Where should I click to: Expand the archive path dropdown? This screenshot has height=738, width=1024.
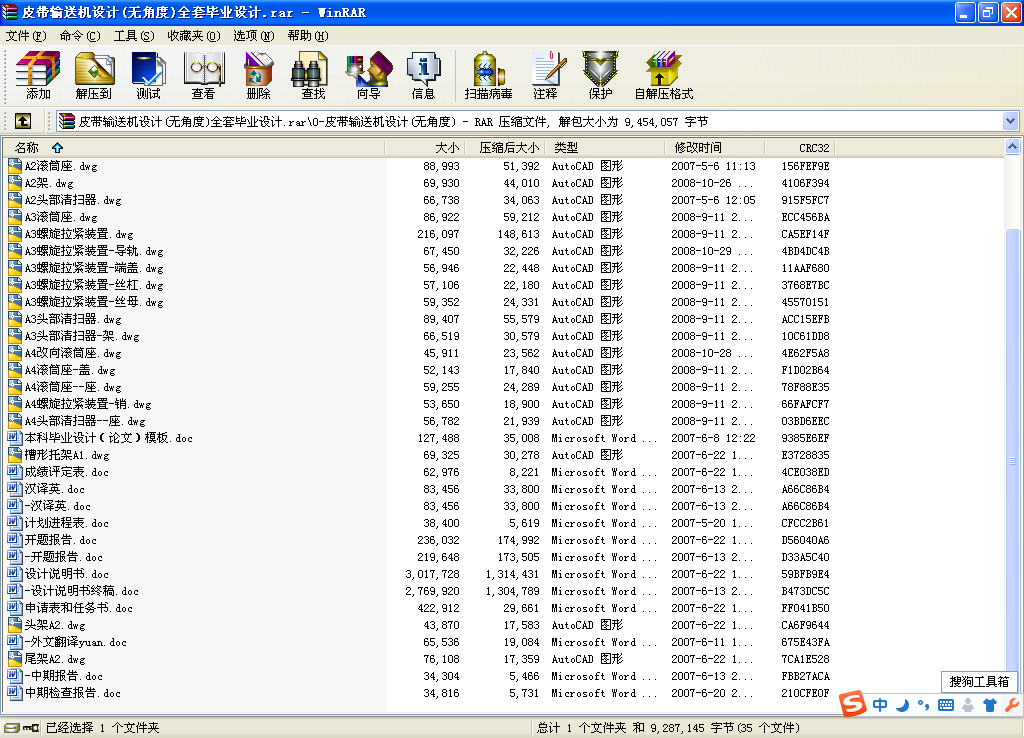point(1010,121)
